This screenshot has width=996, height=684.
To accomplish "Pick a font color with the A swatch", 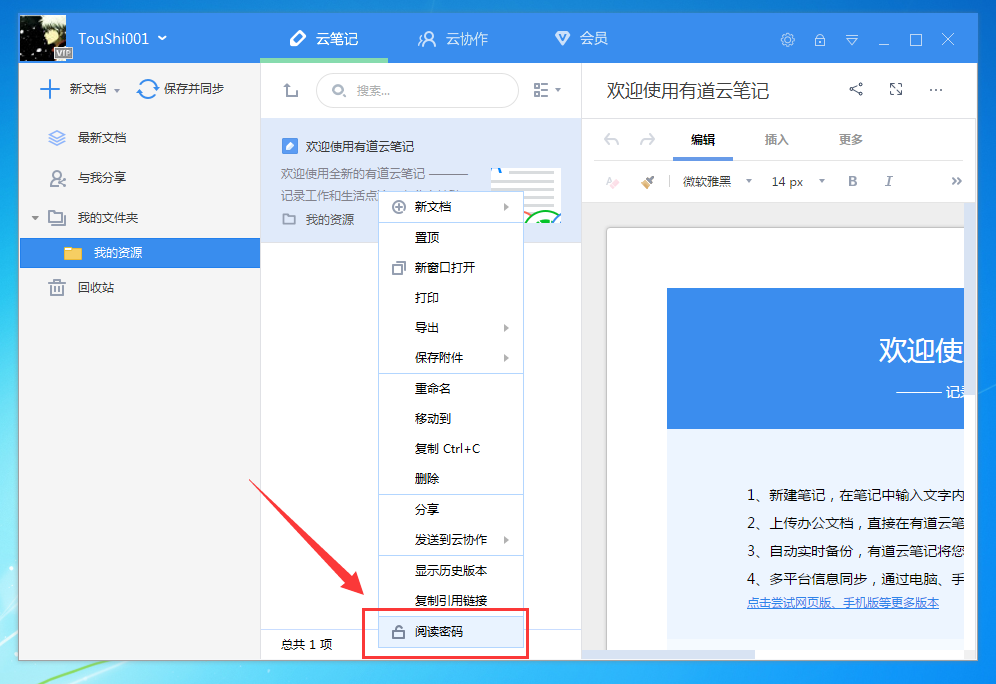I will point(612,181).
